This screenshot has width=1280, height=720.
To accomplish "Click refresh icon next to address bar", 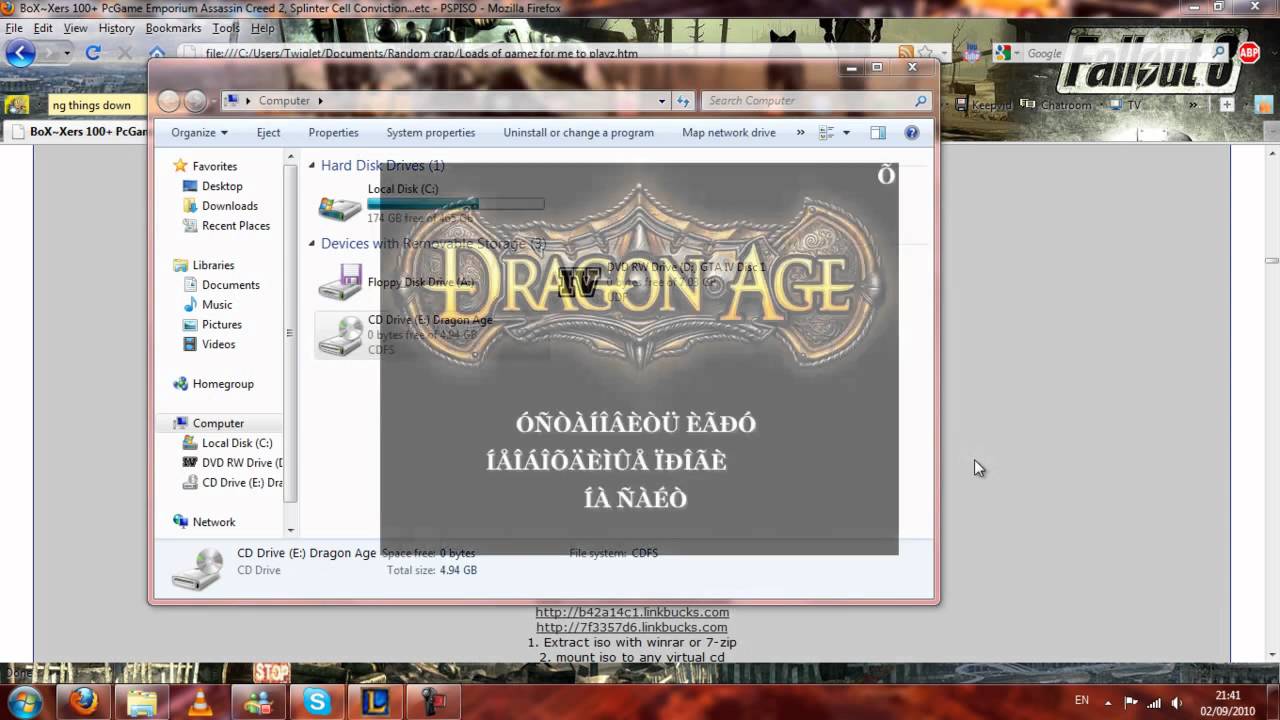I will tap(684, 101).
